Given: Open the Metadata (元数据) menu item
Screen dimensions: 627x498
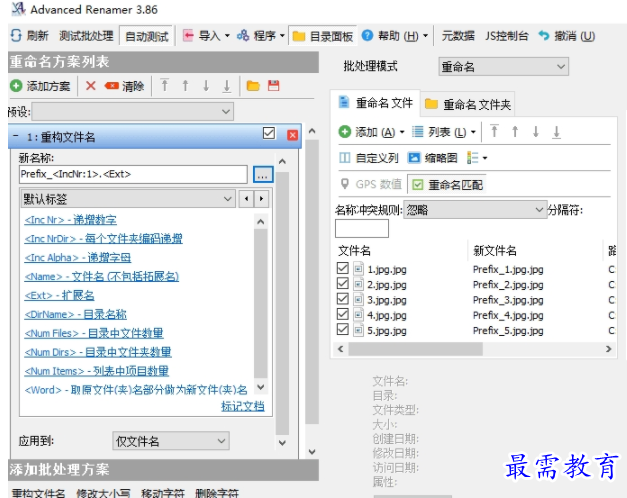Looking at the screenshot, I should tap(458, 36).
